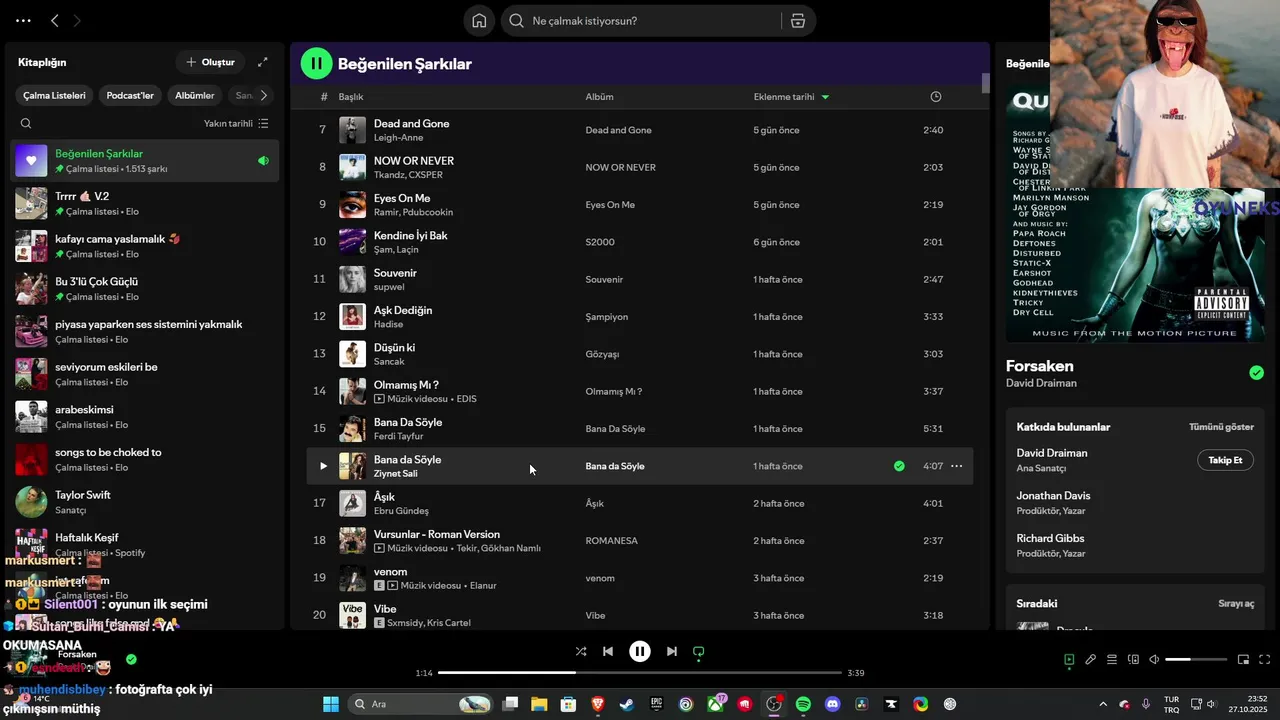Viewport: 1280px width, 720px height.
Task: Click the Windows taskbar Ara search box
Action: tap(420, 704)
